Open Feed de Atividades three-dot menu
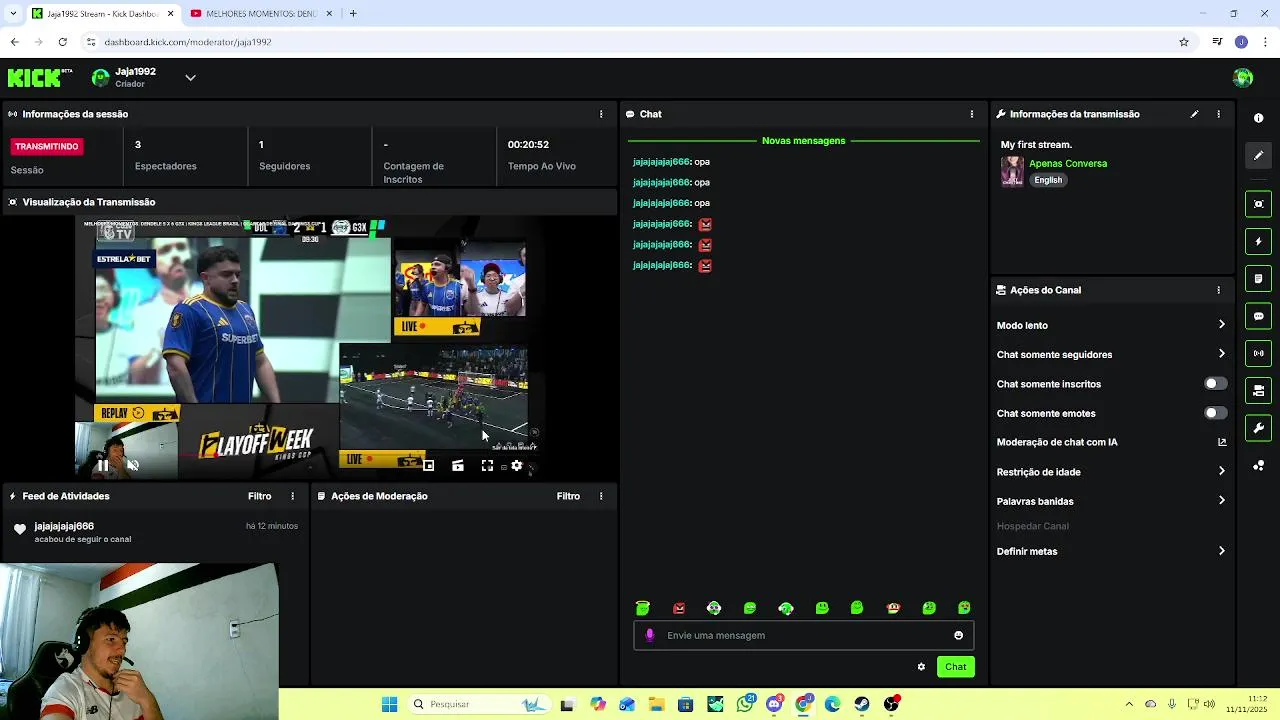This screenshot has height=720, width=1280. (x=293, y=496)
